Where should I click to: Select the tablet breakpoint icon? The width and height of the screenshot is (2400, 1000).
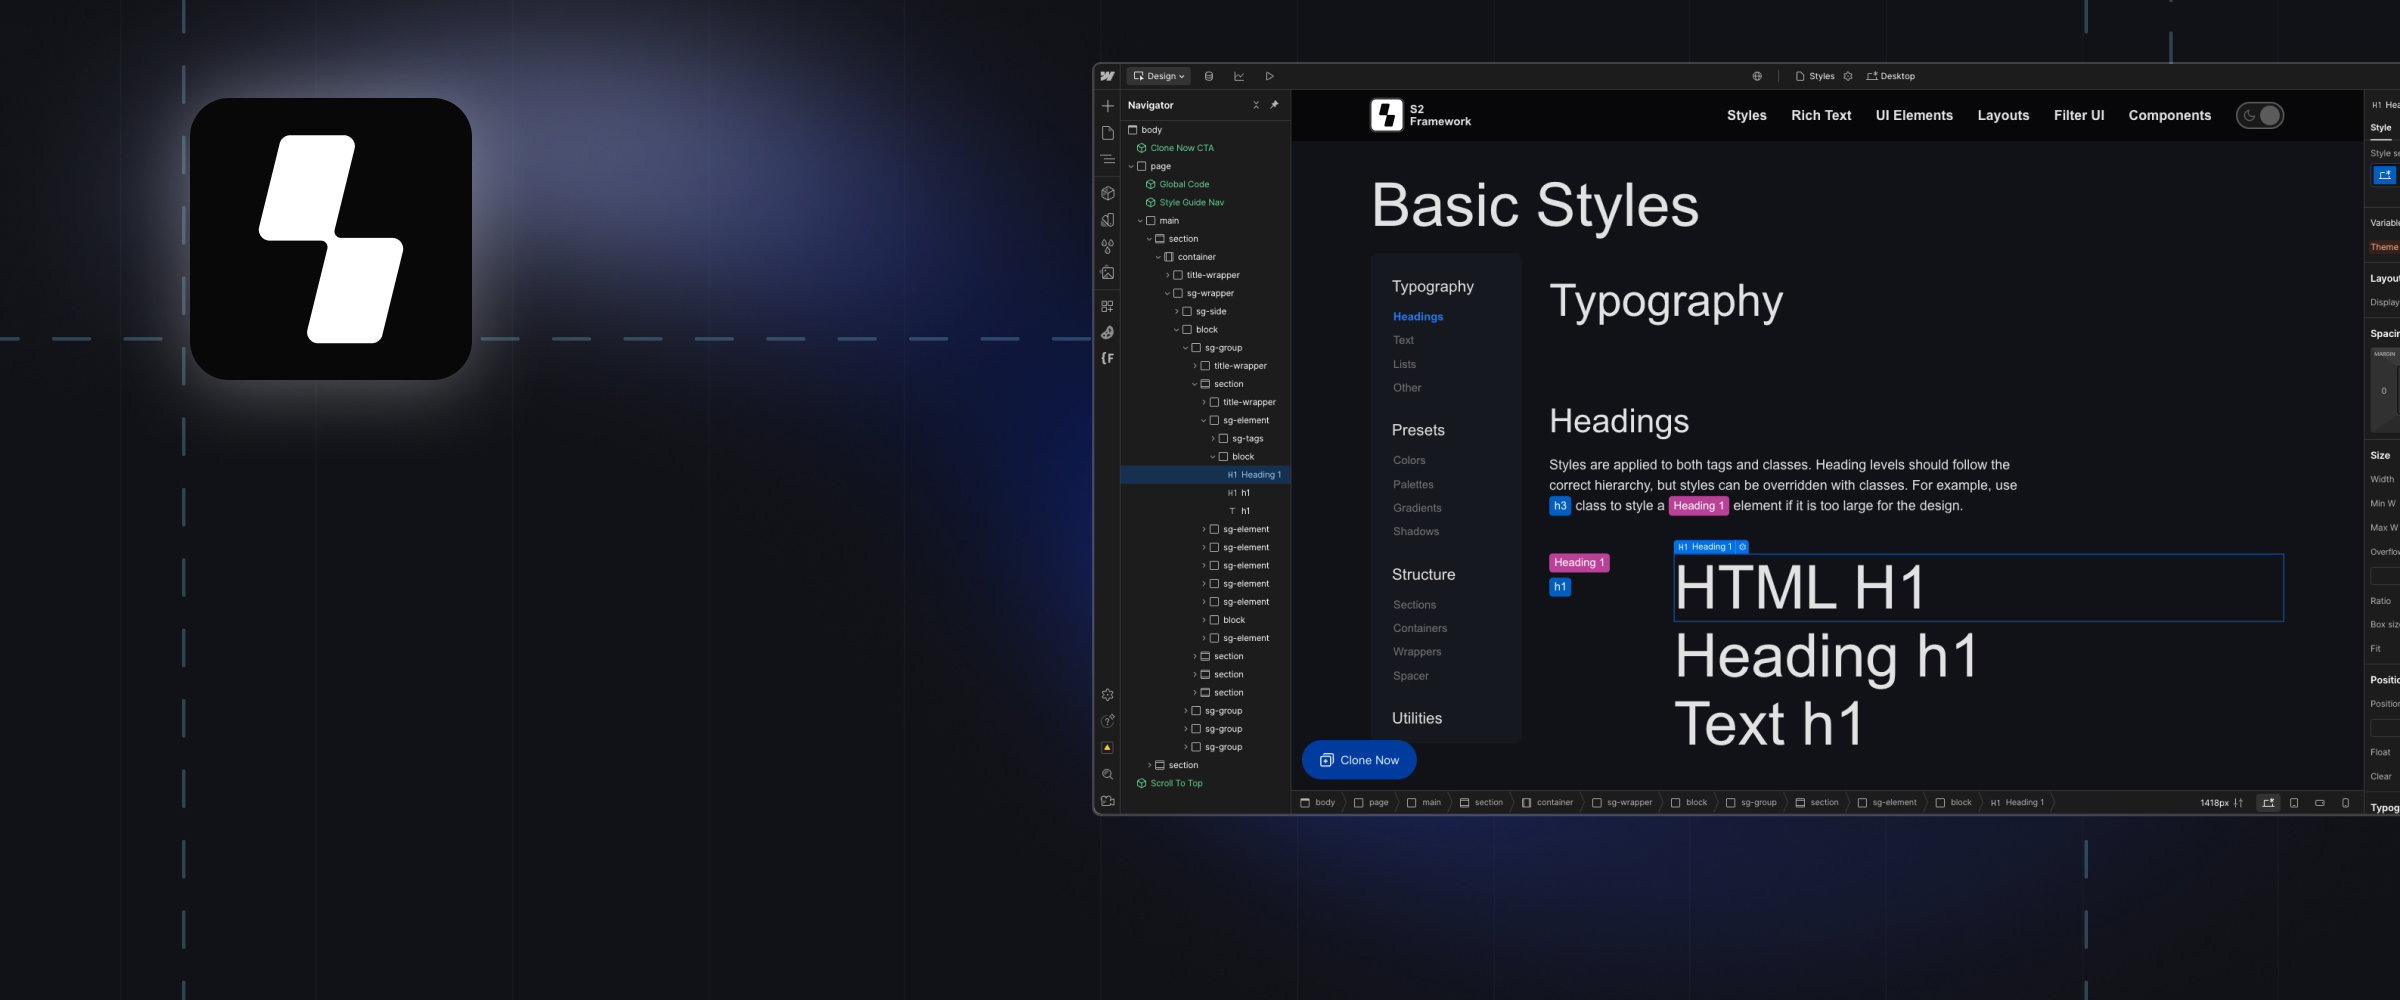2294,803
